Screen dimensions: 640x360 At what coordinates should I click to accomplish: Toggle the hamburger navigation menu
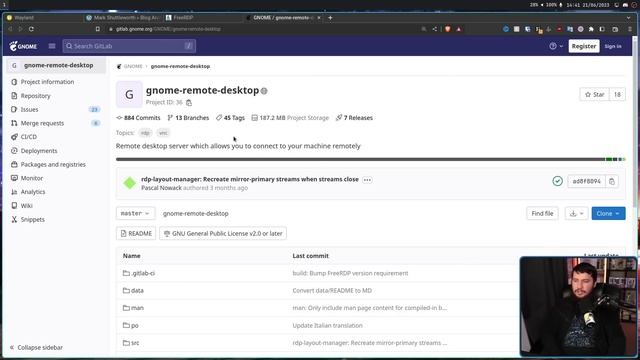coord(52,46)
